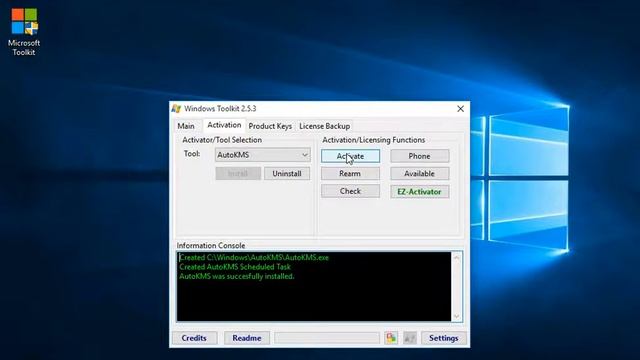640x360 pixels.
Task: Click console scrollbar up arrow
Action: pyautogui.click(x=457, y=258)
